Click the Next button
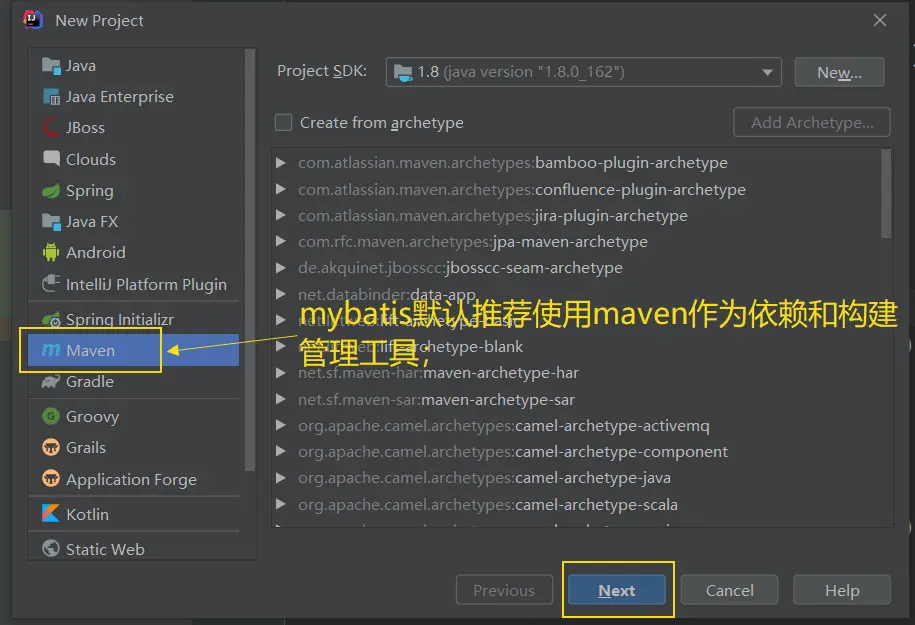This screenshot has width=915, height=625. pos(617,590)
